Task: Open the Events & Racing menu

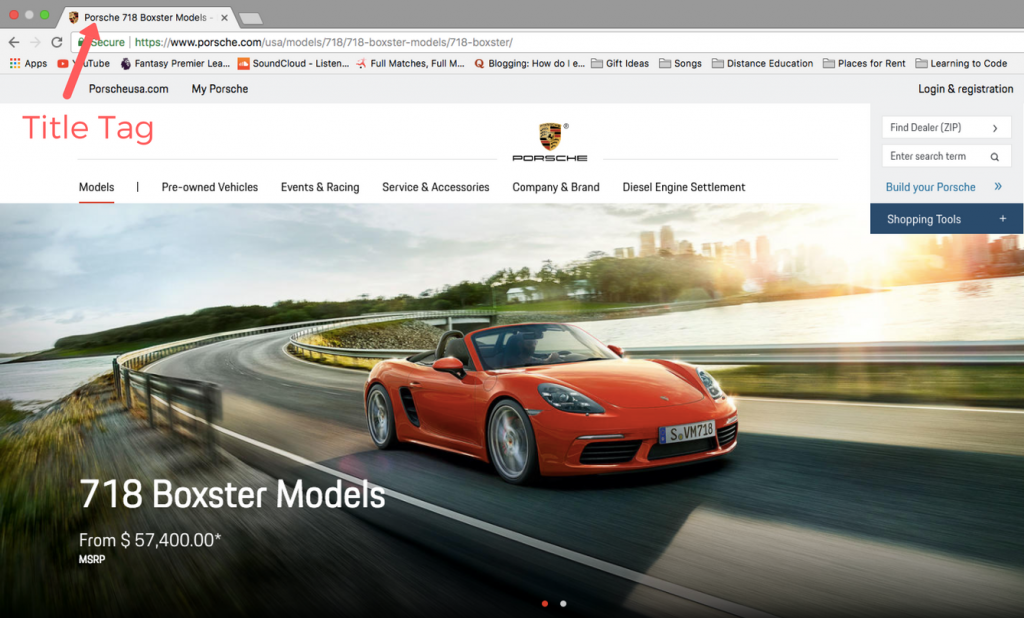Action: (320, 187)
